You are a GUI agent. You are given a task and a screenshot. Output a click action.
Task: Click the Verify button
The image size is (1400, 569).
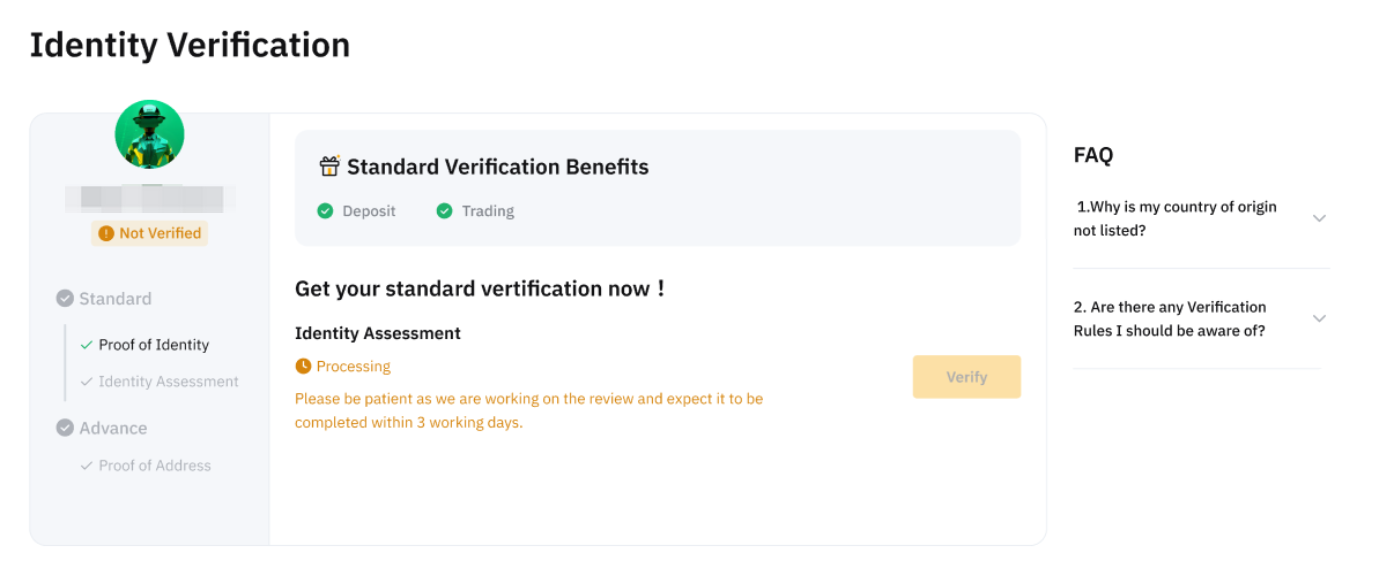coord(966,377)
